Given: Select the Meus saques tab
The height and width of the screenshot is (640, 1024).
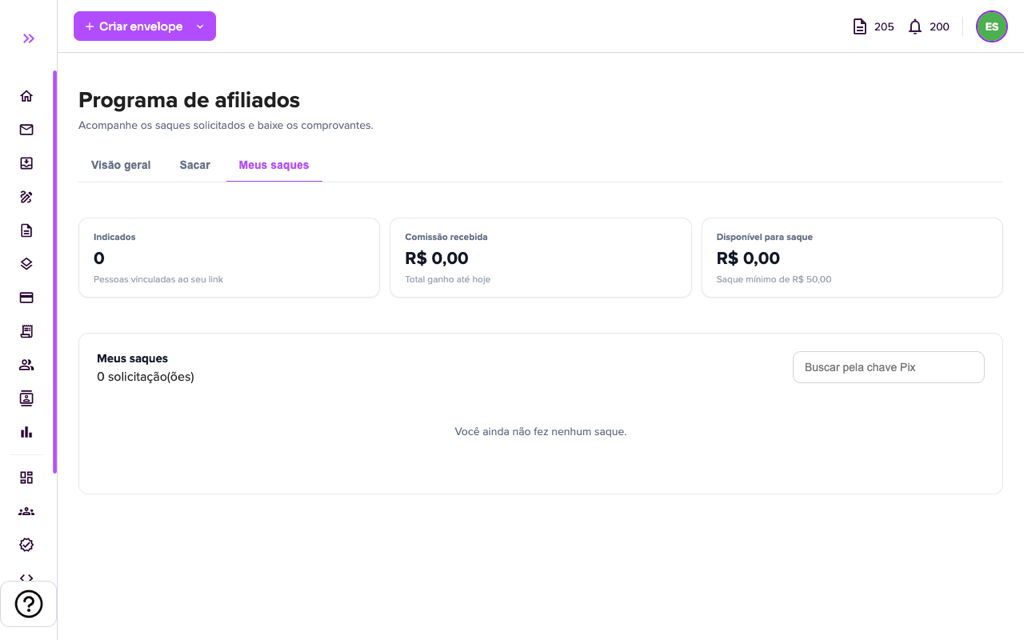Looking at the screenshot, I should (274, 165).
